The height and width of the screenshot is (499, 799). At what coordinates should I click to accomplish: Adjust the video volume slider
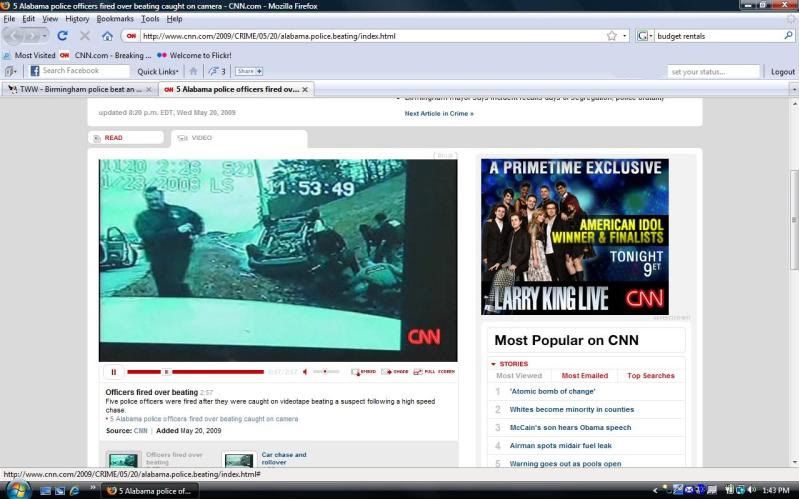pyautogui.click(x=326, y=372)
